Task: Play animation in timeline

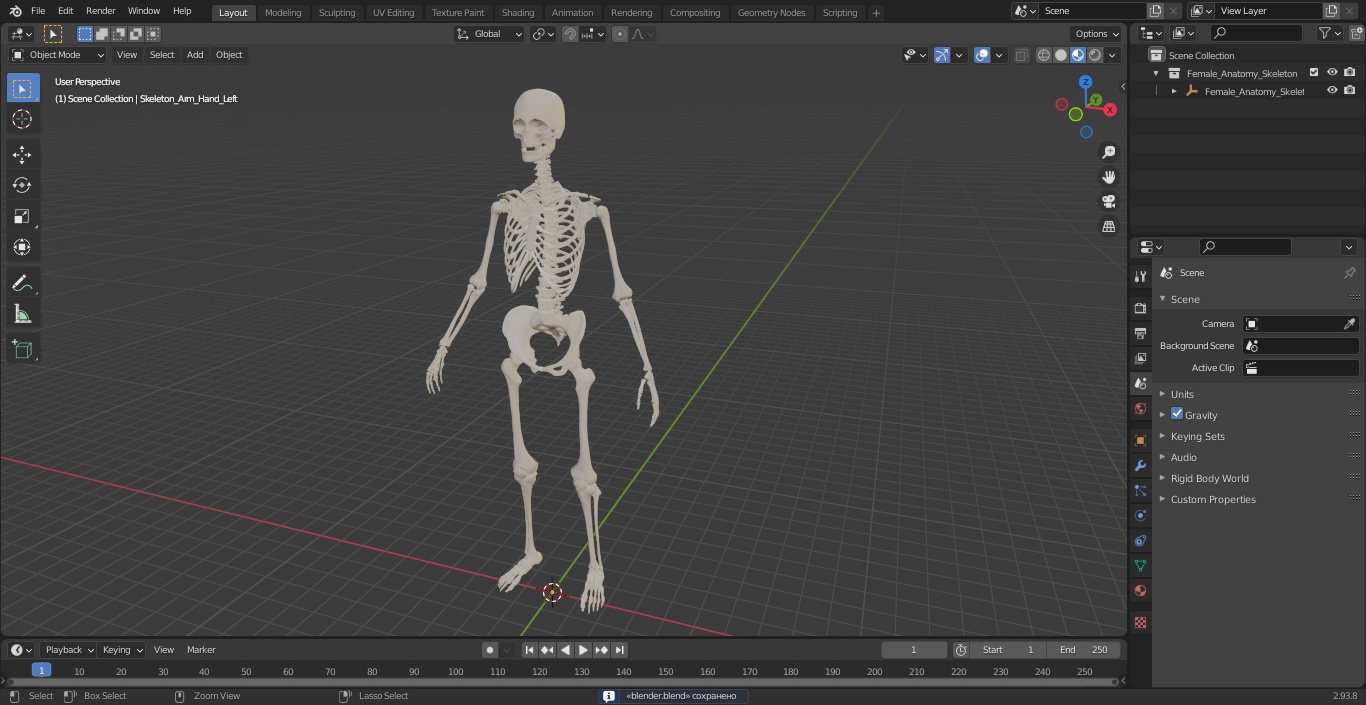Action: (583, 650)
